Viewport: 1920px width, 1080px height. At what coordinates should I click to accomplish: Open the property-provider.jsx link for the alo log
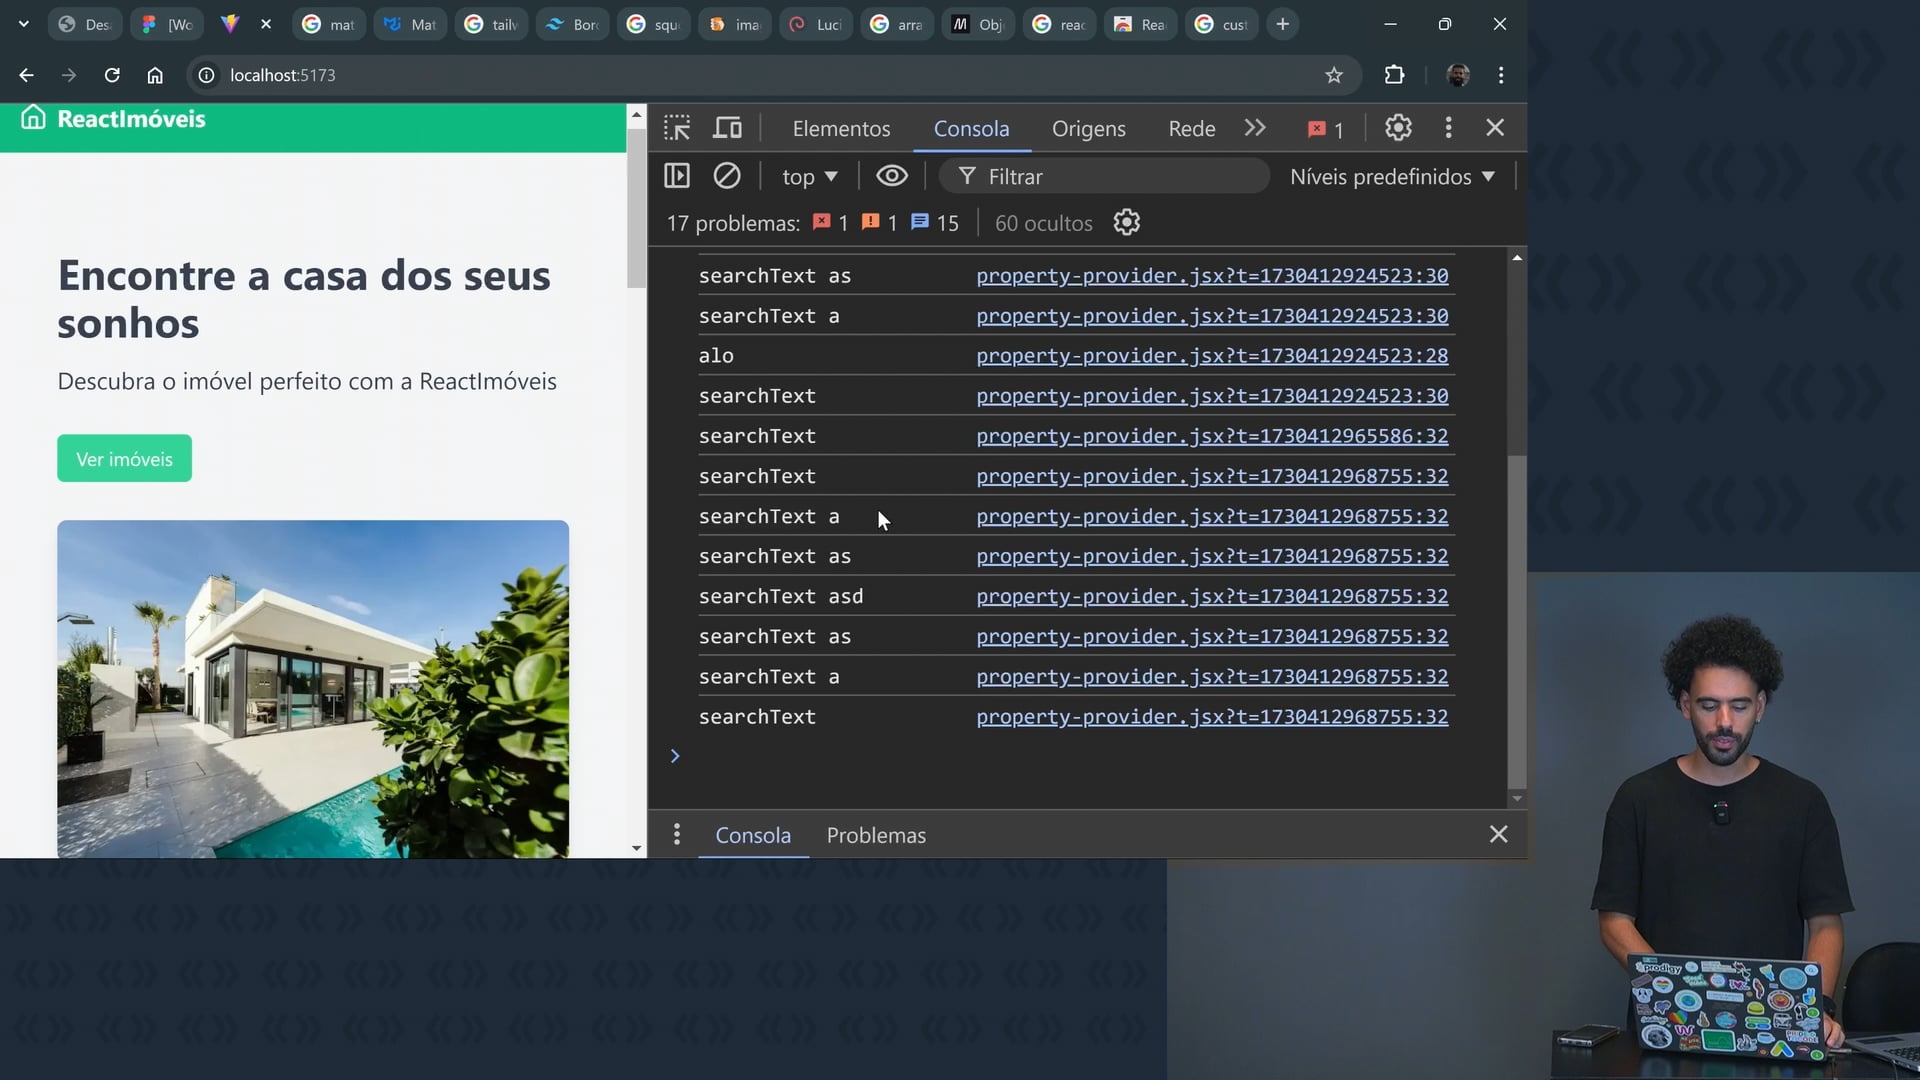click(1212, 356)
